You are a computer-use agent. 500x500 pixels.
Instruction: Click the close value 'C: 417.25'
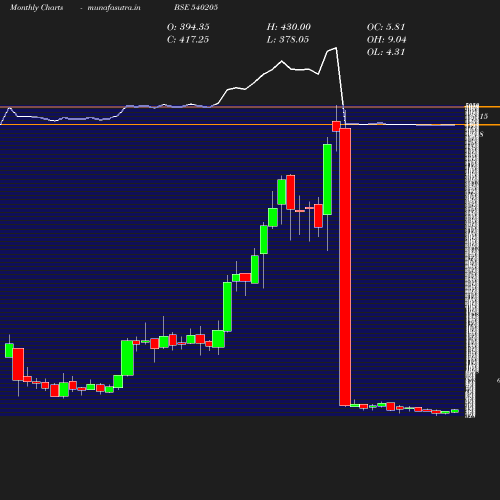[x=188, y=40]
